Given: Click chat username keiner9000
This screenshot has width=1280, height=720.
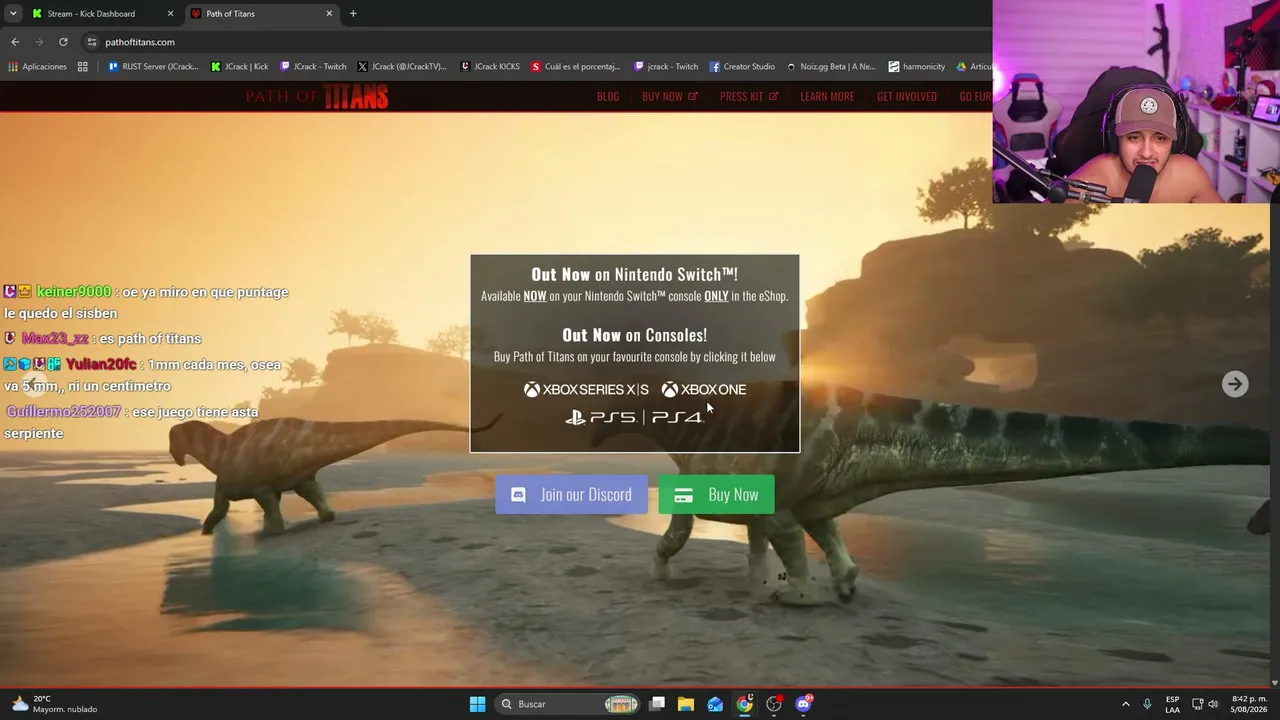Looking at the screenshot, I should 74,292.
